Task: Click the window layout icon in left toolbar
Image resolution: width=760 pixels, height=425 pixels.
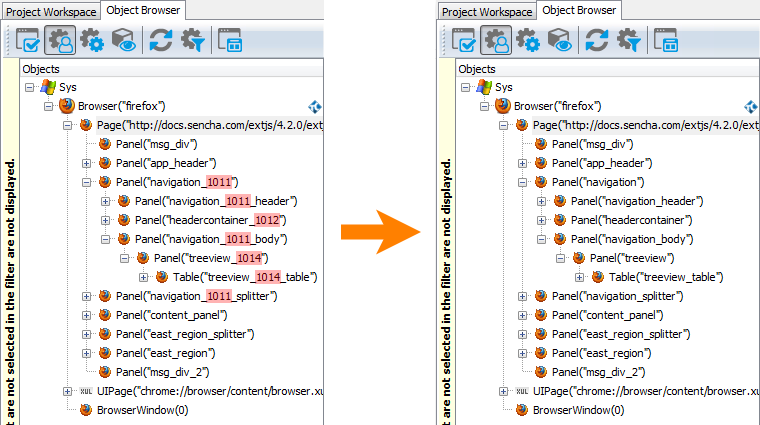Action: click(230, 40)
